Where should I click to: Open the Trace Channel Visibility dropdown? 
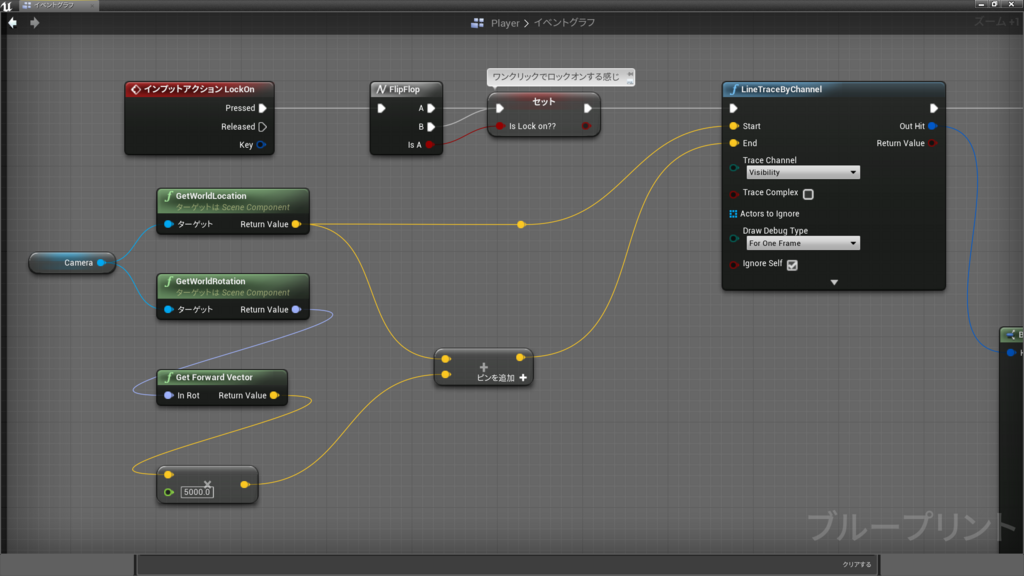pyautogui.click(x=803, y=172)
